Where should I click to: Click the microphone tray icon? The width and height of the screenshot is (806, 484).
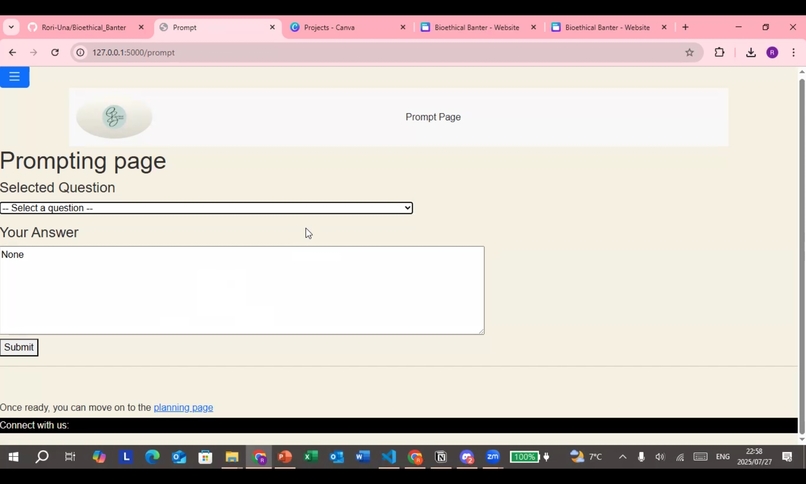pos(641,457)
